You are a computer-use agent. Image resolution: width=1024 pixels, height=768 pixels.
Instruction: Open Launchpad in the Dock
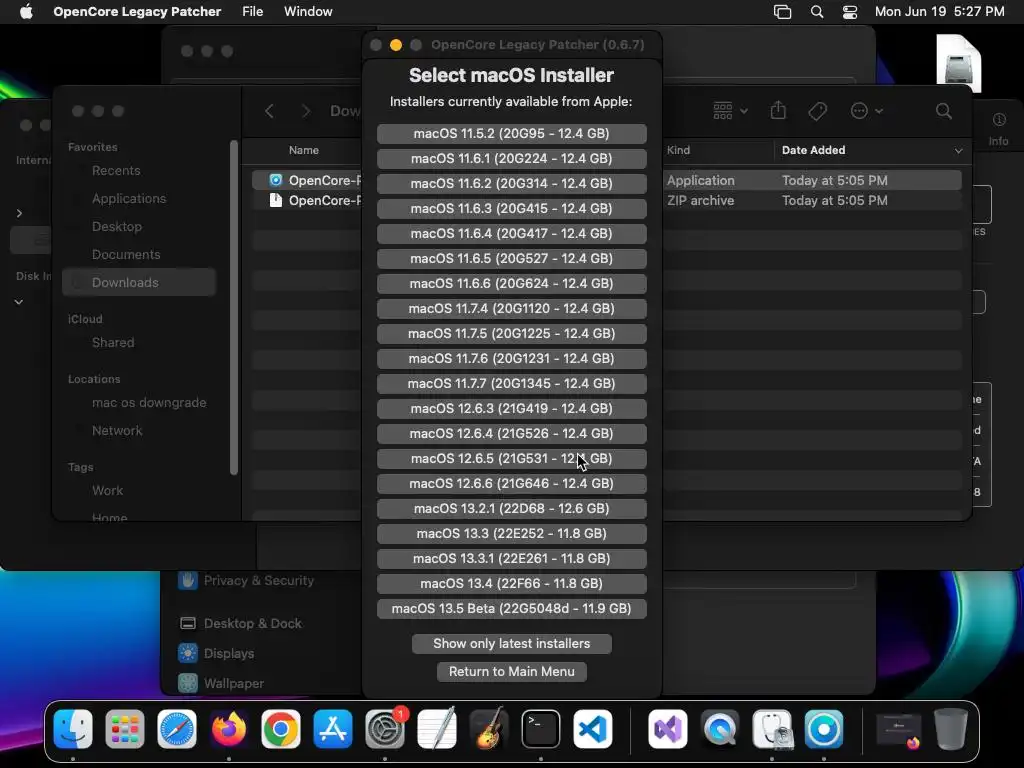[125, 729]
